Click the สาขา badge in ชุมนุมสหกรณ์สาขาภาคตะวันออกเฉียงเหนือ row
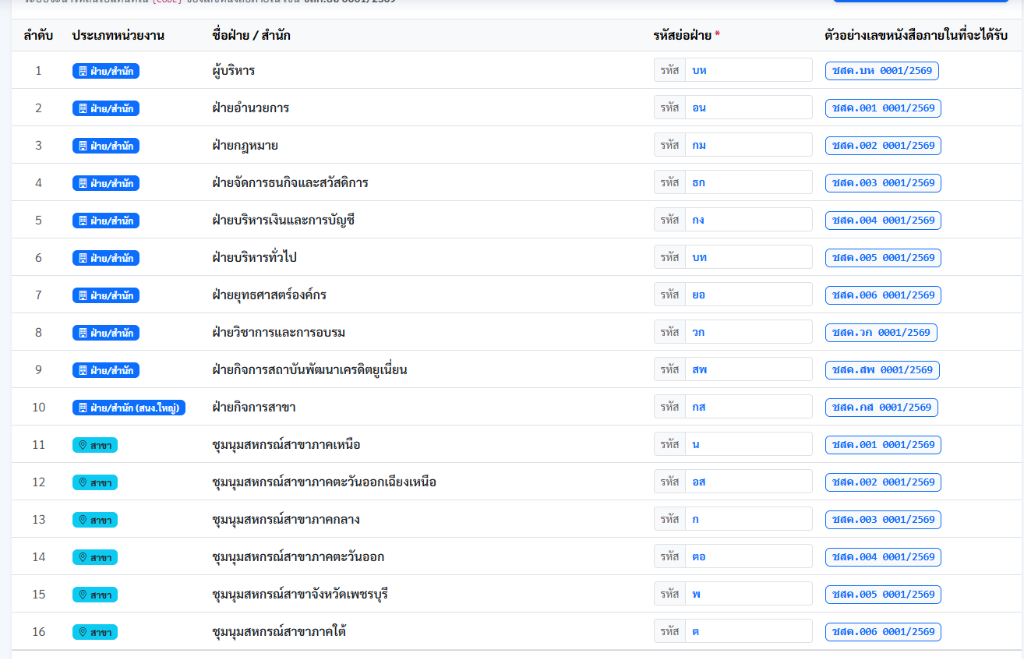Viewport: 1024px width, 659px height. click(x=95, y=483)
